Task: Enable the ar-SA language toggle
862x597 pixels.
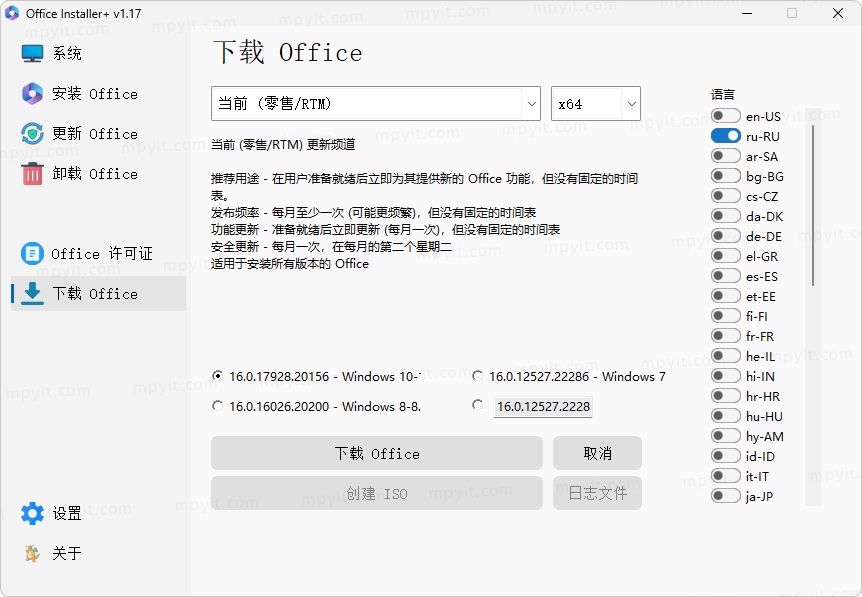Action: [726, 156]
